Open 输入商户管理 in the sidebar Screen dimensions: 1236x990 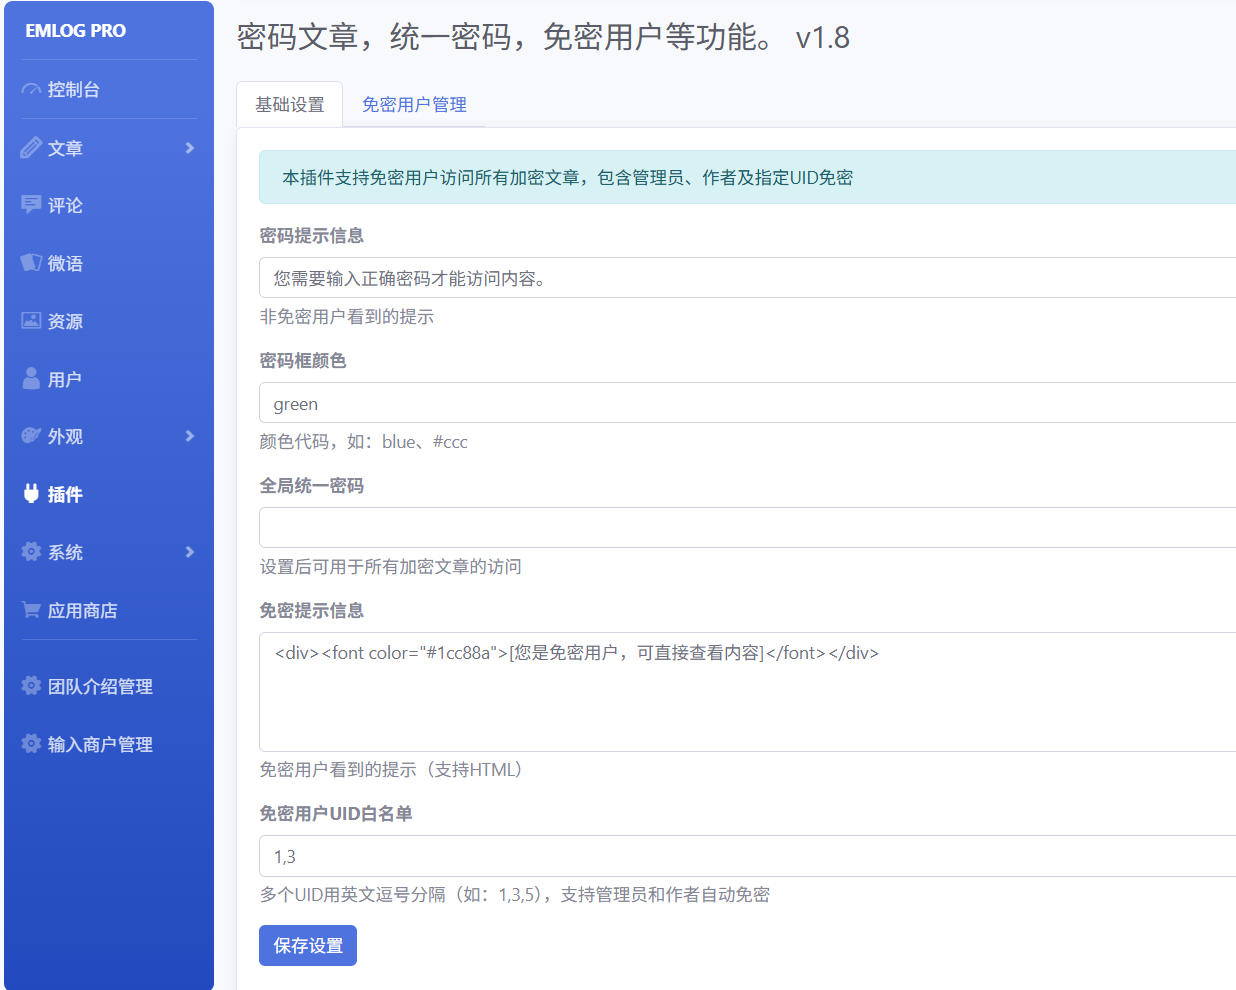click(100, 744)
